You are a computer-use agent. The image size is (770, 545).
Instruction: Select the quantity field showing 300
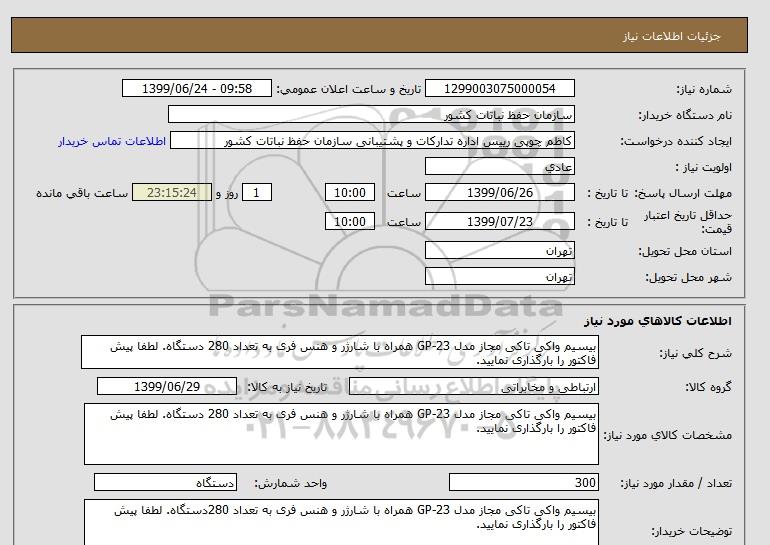pyautogui.click(x=524, y=483)
